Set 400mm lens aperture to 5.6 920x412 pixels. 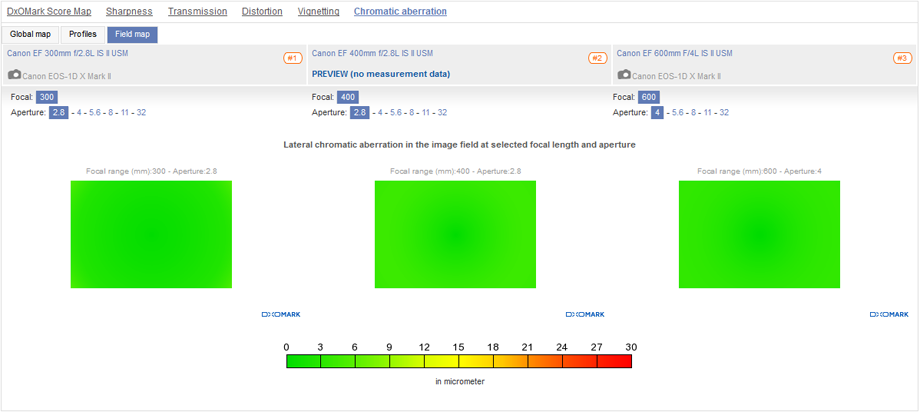pos(396,113)
